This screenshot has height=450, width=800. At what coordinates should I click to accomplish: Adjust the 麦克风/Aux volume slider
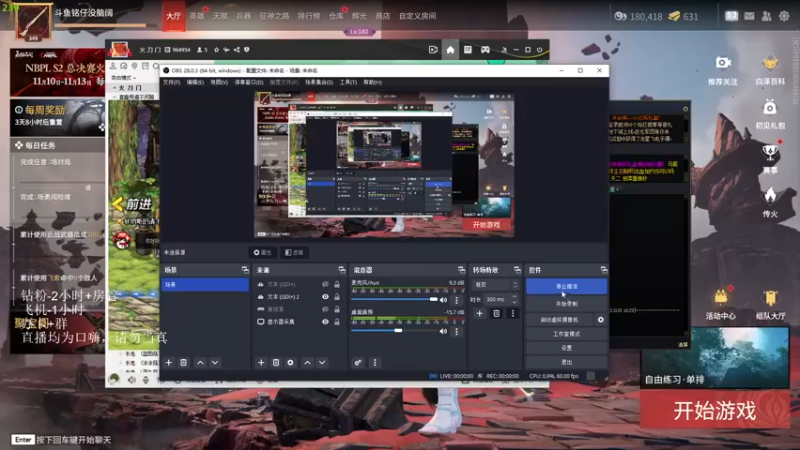pyautogui.click(x=394, y=299)
